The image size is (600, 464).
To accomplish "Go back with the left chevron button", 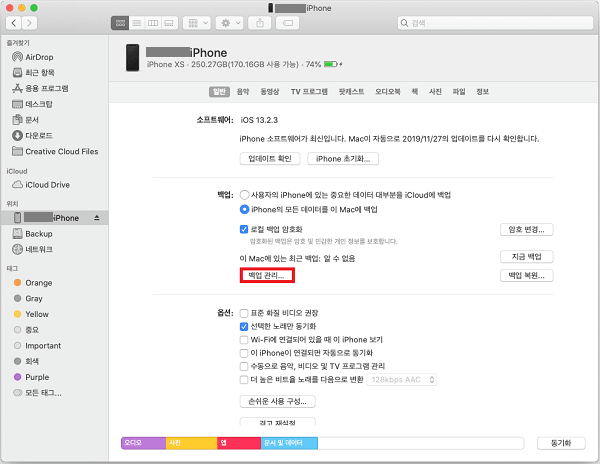I will coord(14,23).
